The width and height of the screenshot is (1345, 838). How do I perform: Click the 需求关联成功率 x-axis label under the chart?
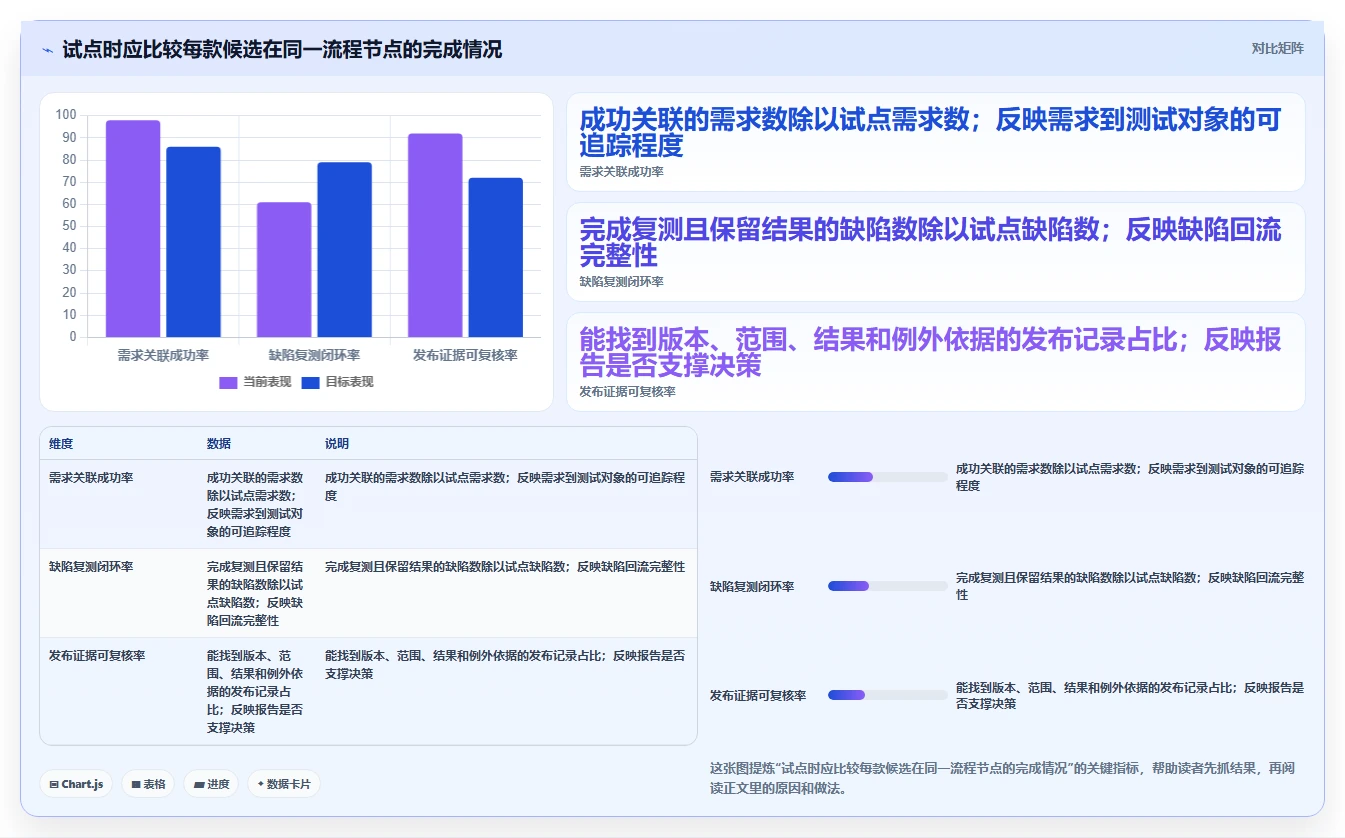point(163,355)
